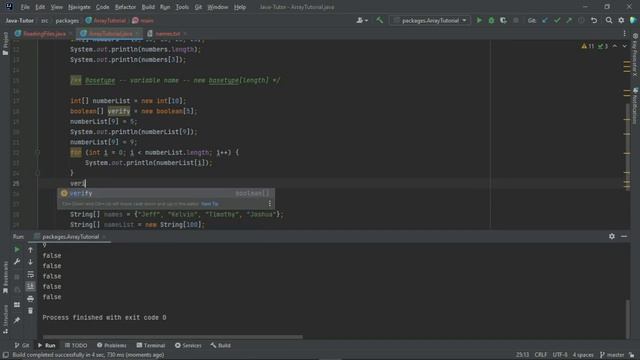The image size is (640, 360).
Task: Open the Terminal tool window
Action: click(151, 345)
